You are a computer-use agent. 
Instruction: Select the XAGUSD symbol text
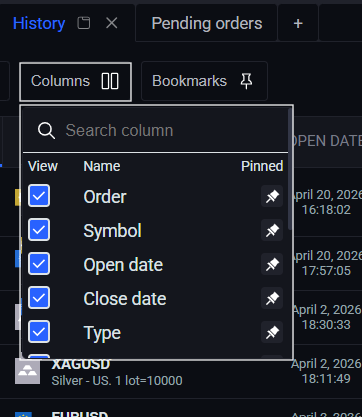(x=81, y=365)
